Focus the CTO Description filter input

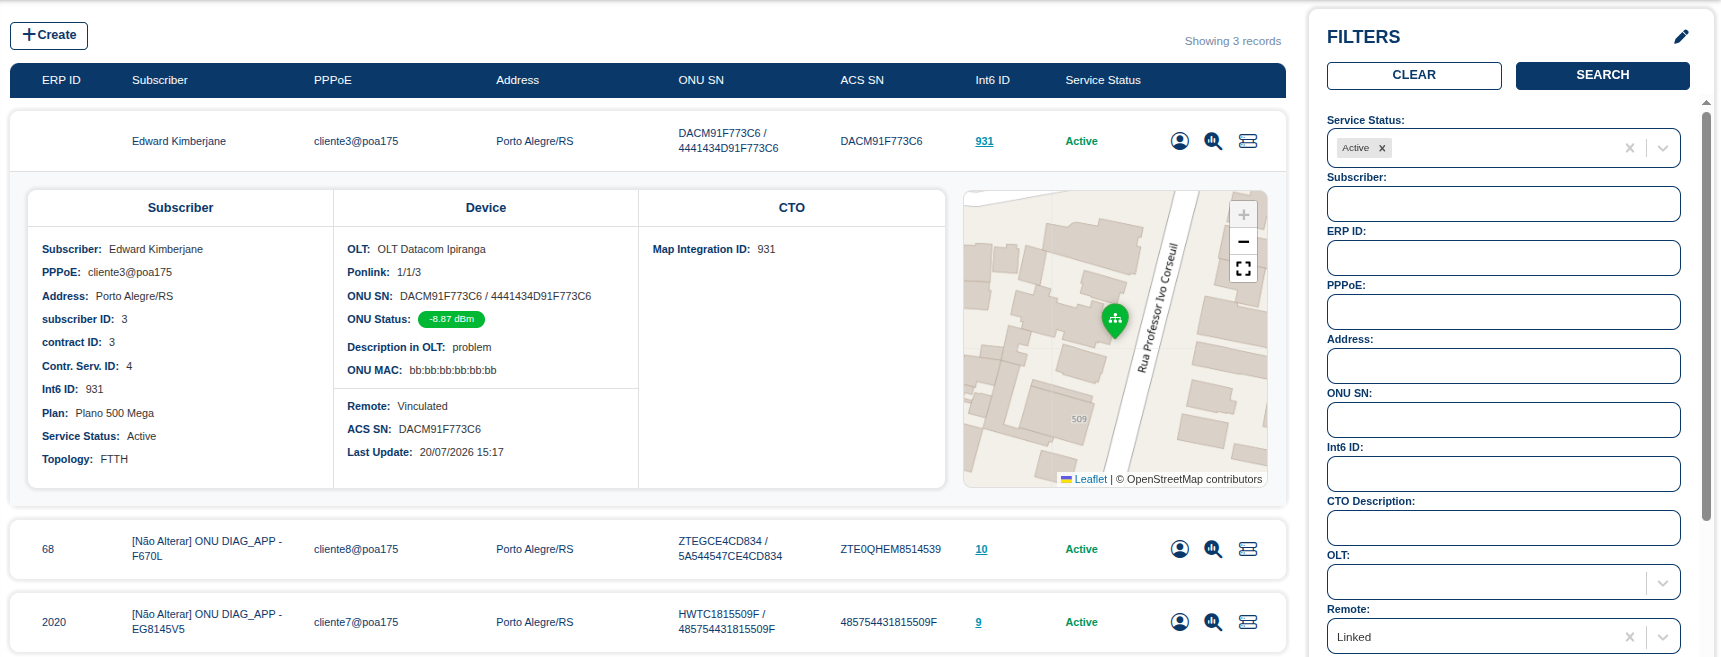pyautogui.click(x=1503, y=528)
